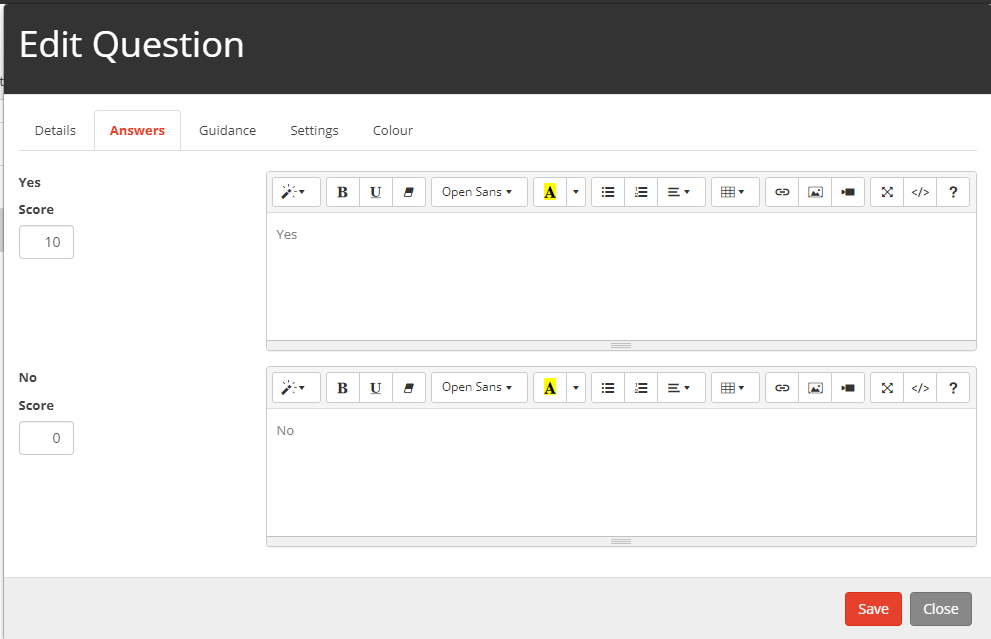Expand paragraph alignment dropdown for No answer
The height and width of the screenshot is (639, 991).
point(680,388)
